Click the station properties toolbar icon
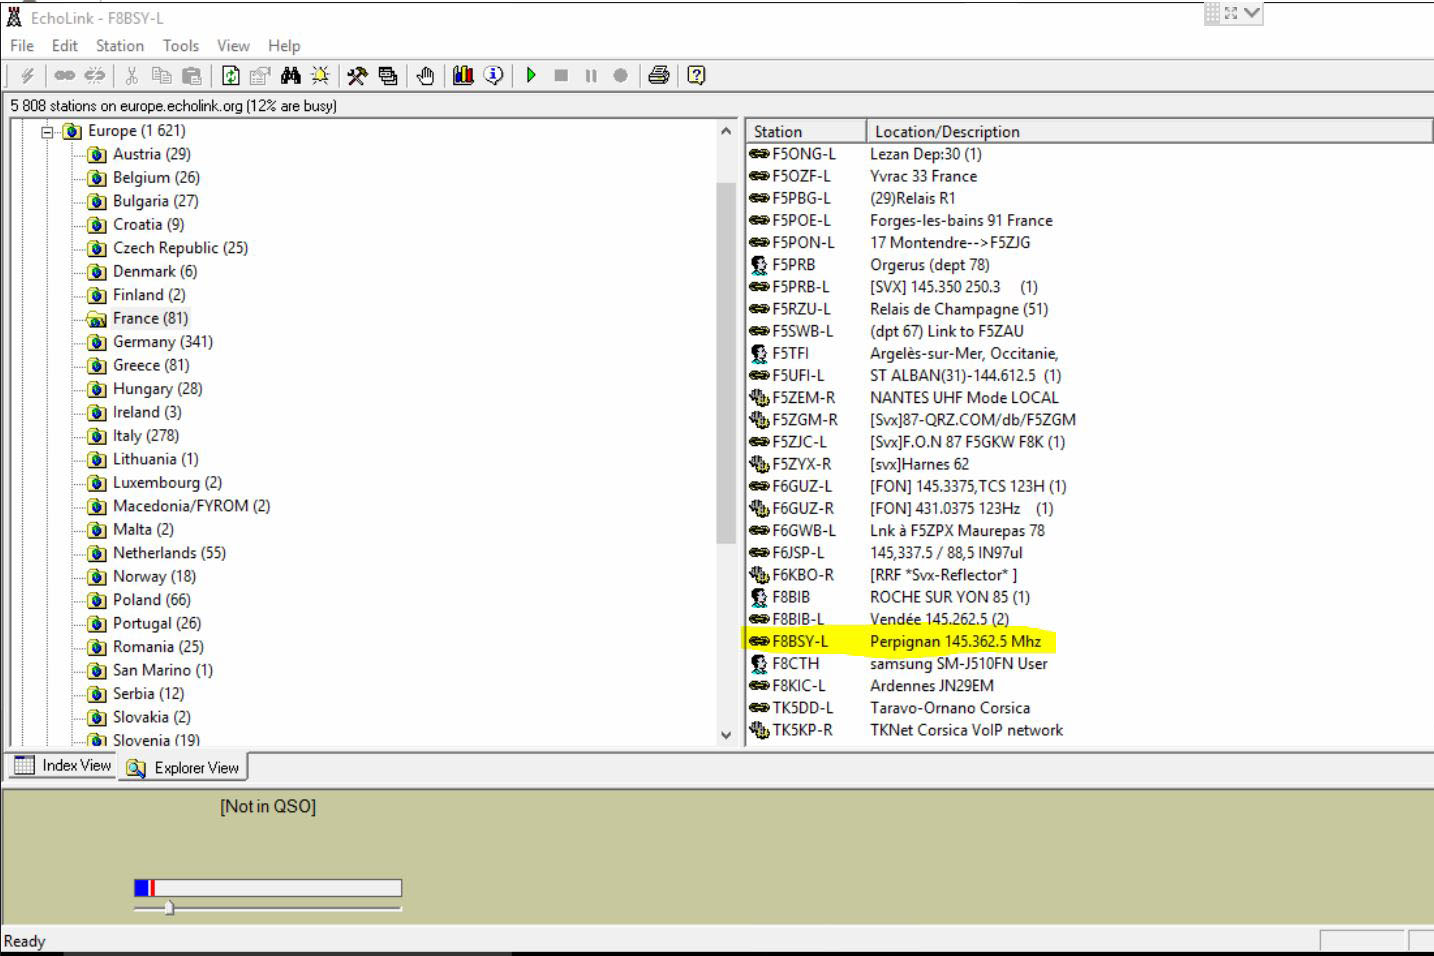The image size is (1434, 956). pos(261,75)
